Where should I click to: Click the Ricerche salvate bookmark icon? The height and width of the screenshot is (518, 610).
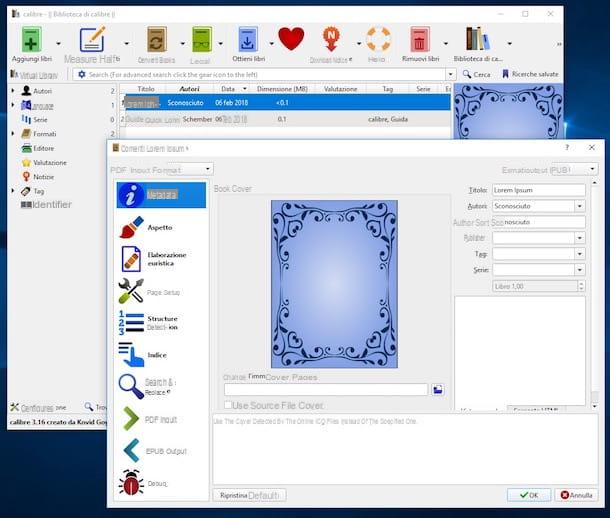pos(505,74)
